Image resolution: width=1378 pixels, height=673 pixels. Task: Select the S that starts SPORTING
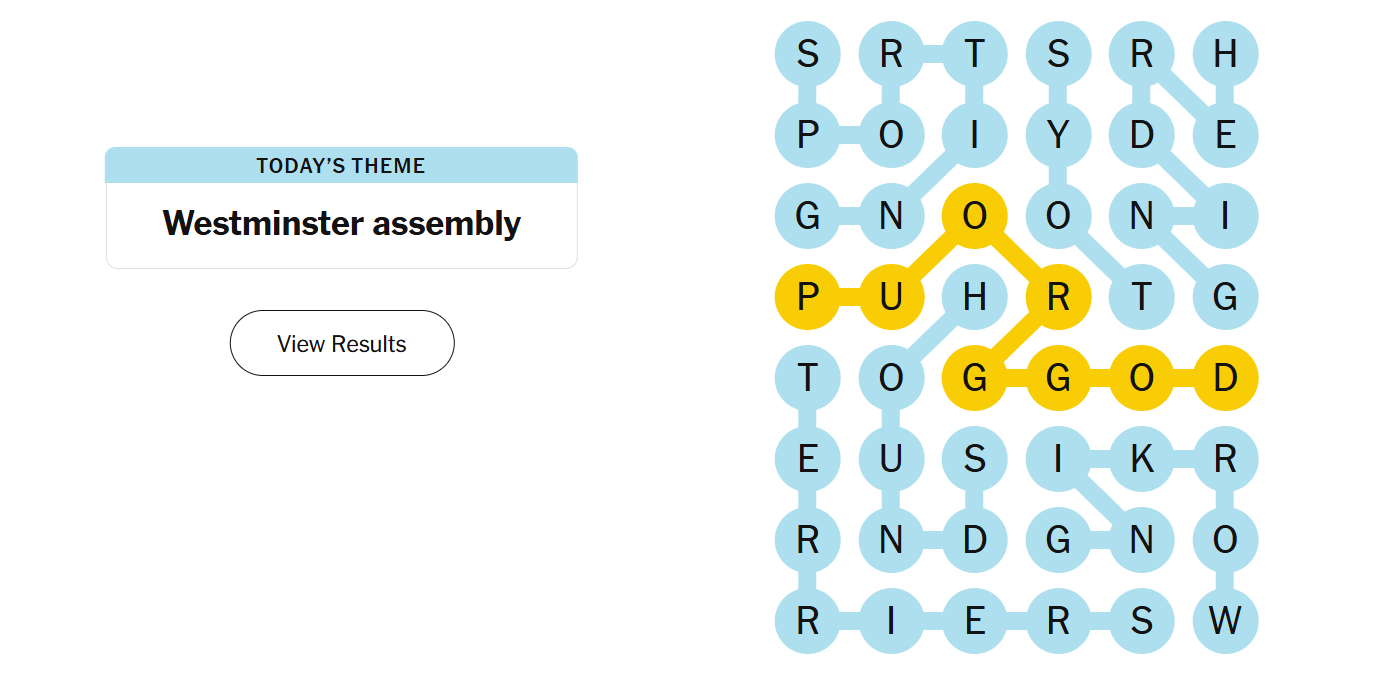click(x=807, y=53)
